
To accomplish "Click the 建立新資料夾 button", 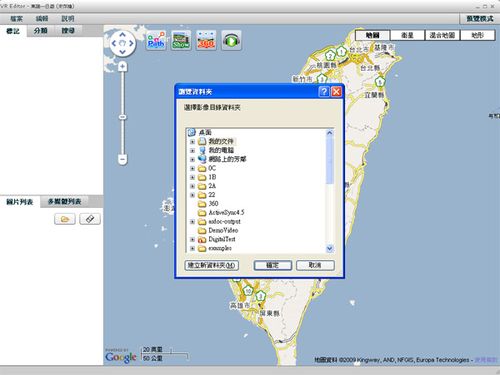I will [212, 265].
